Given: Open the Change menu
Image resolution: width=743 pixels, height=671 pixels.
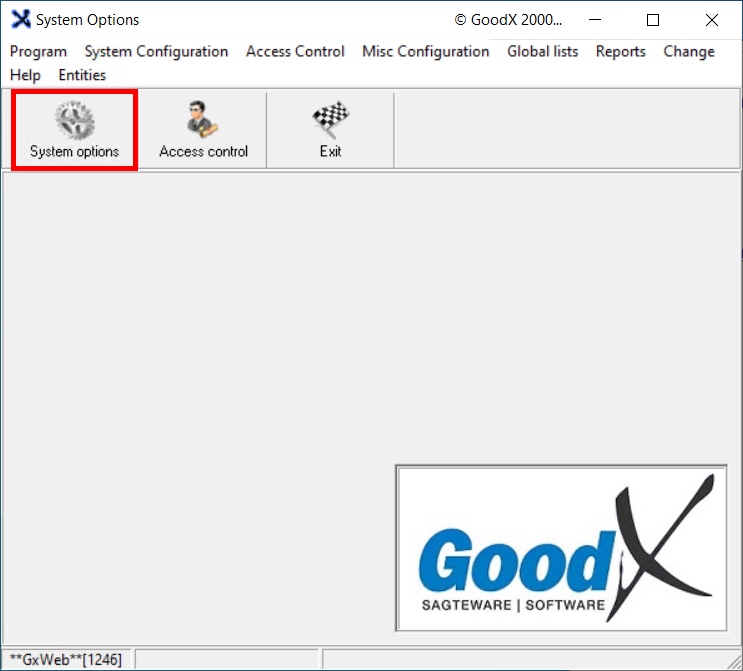Looking at the screenshot, I should click(689, 51).
